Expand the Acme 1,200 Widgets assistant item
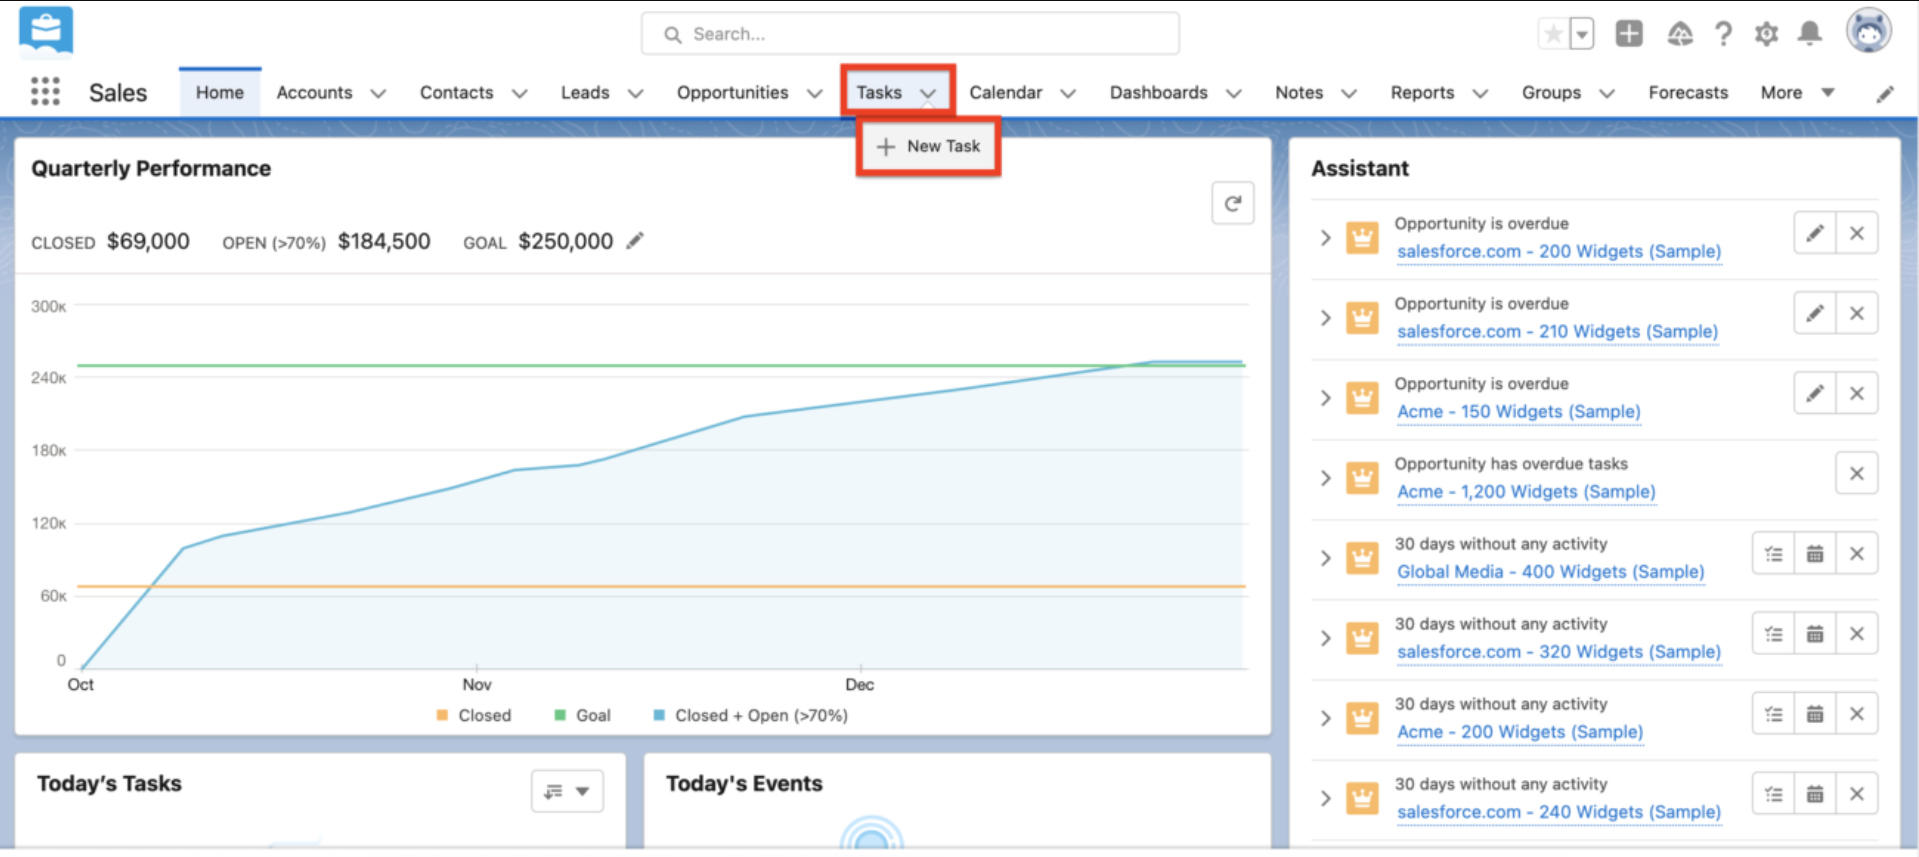The image size is (1919, 857). coord(1325,478)
